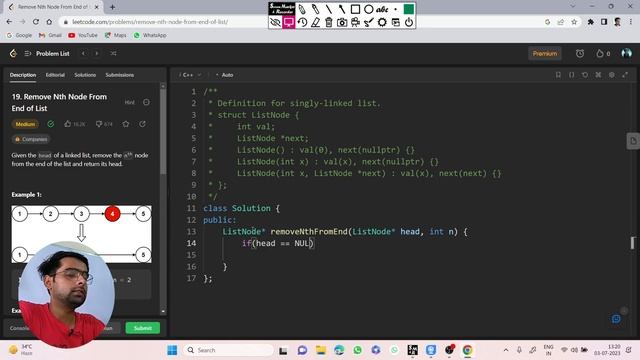Open editor settings gear icon

[x=611, y=75]
